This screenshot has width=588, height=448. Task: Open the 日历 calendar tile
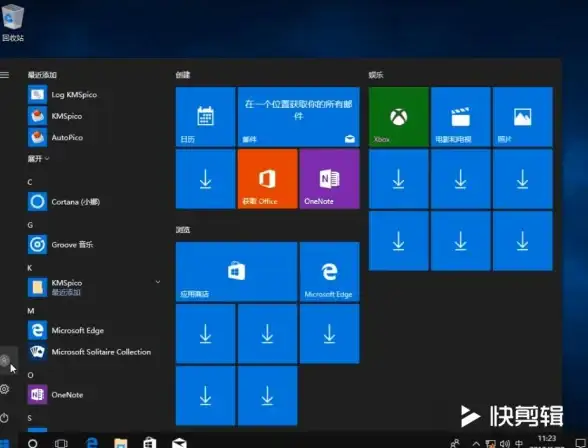(206, 117)
